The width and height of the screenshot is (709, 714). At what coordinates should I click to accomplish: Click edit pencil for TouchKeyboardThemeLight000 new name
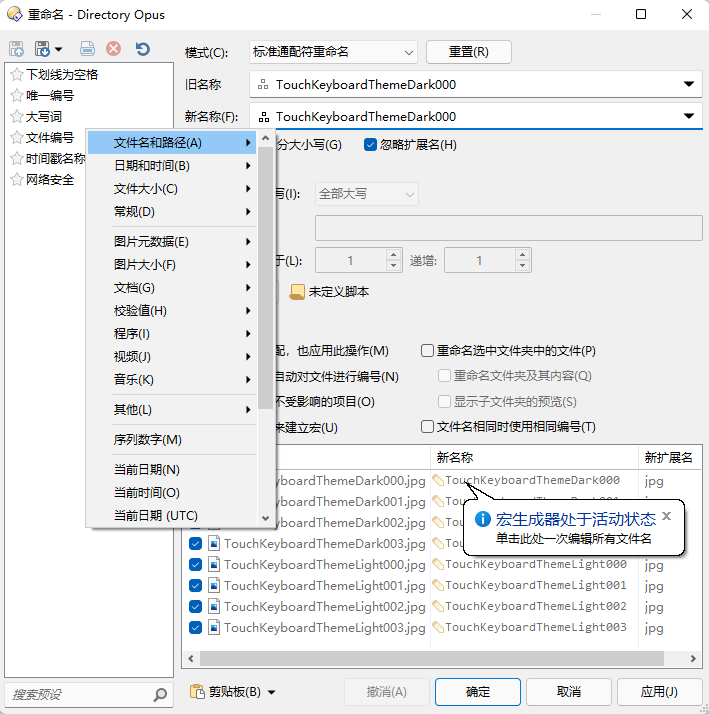pos(438,565)
